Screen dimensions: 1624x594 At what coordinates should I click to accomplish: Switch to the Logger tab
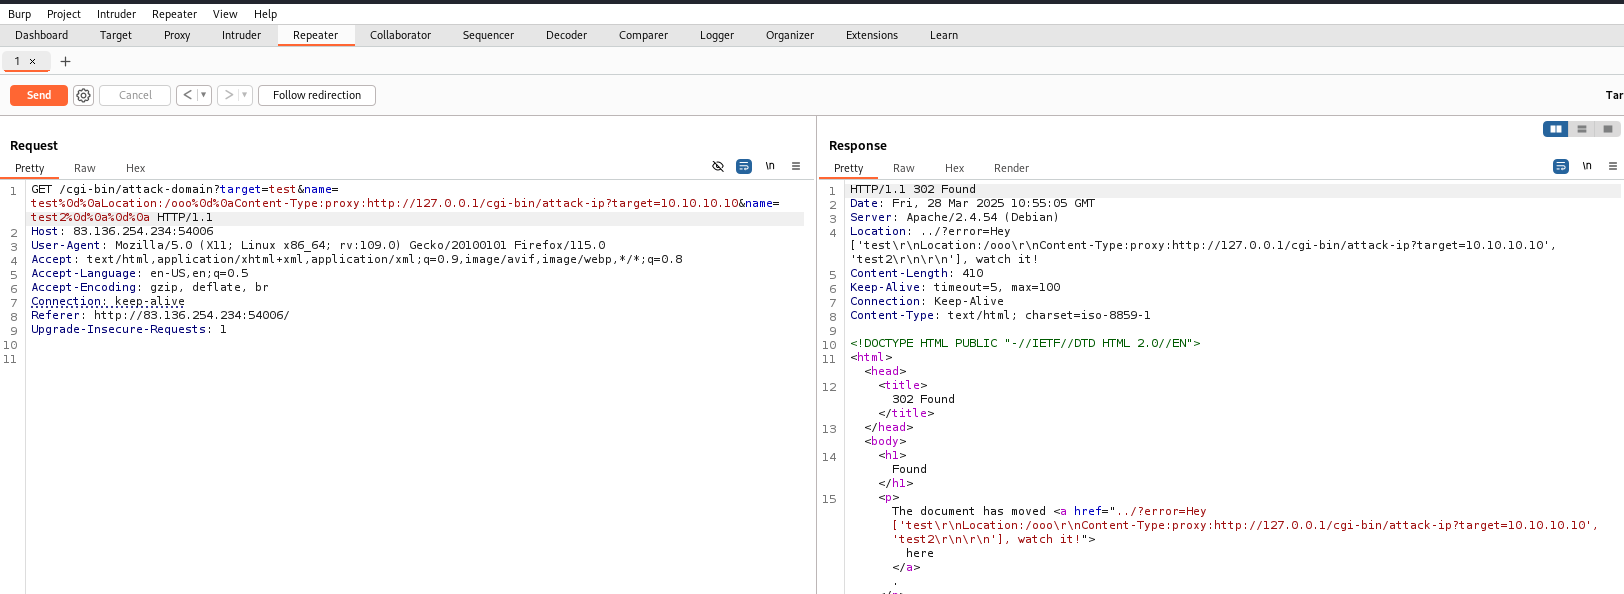click(x=717, y=35)
